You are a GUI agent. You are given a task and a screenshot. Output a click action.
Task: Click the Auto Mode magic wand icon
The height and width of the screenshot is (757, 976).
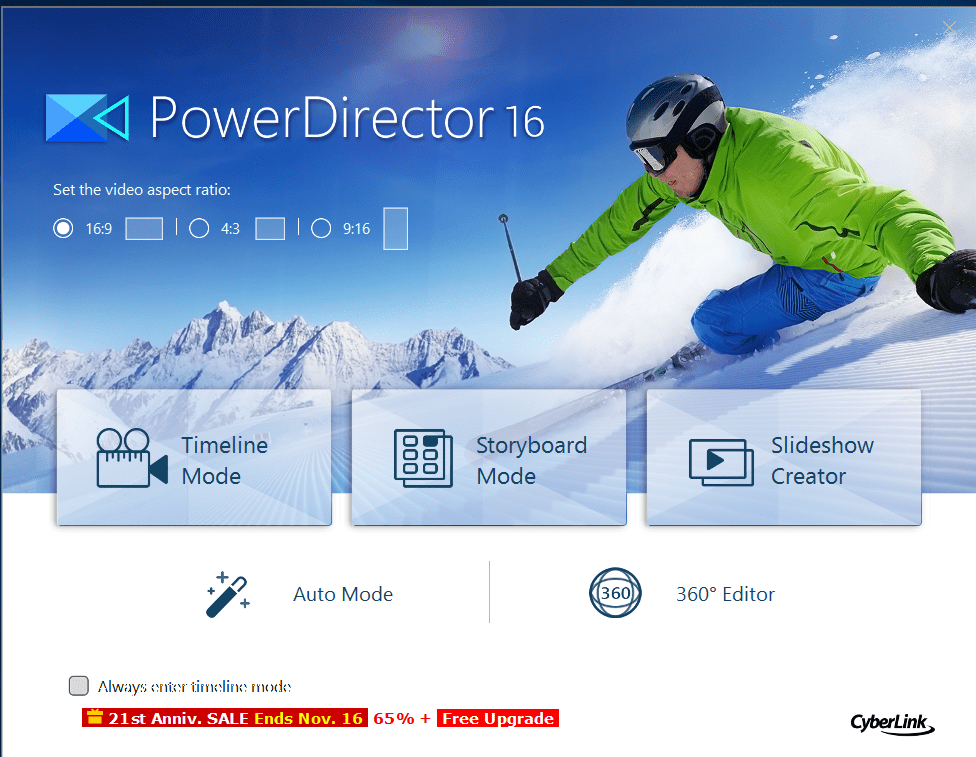227,592
